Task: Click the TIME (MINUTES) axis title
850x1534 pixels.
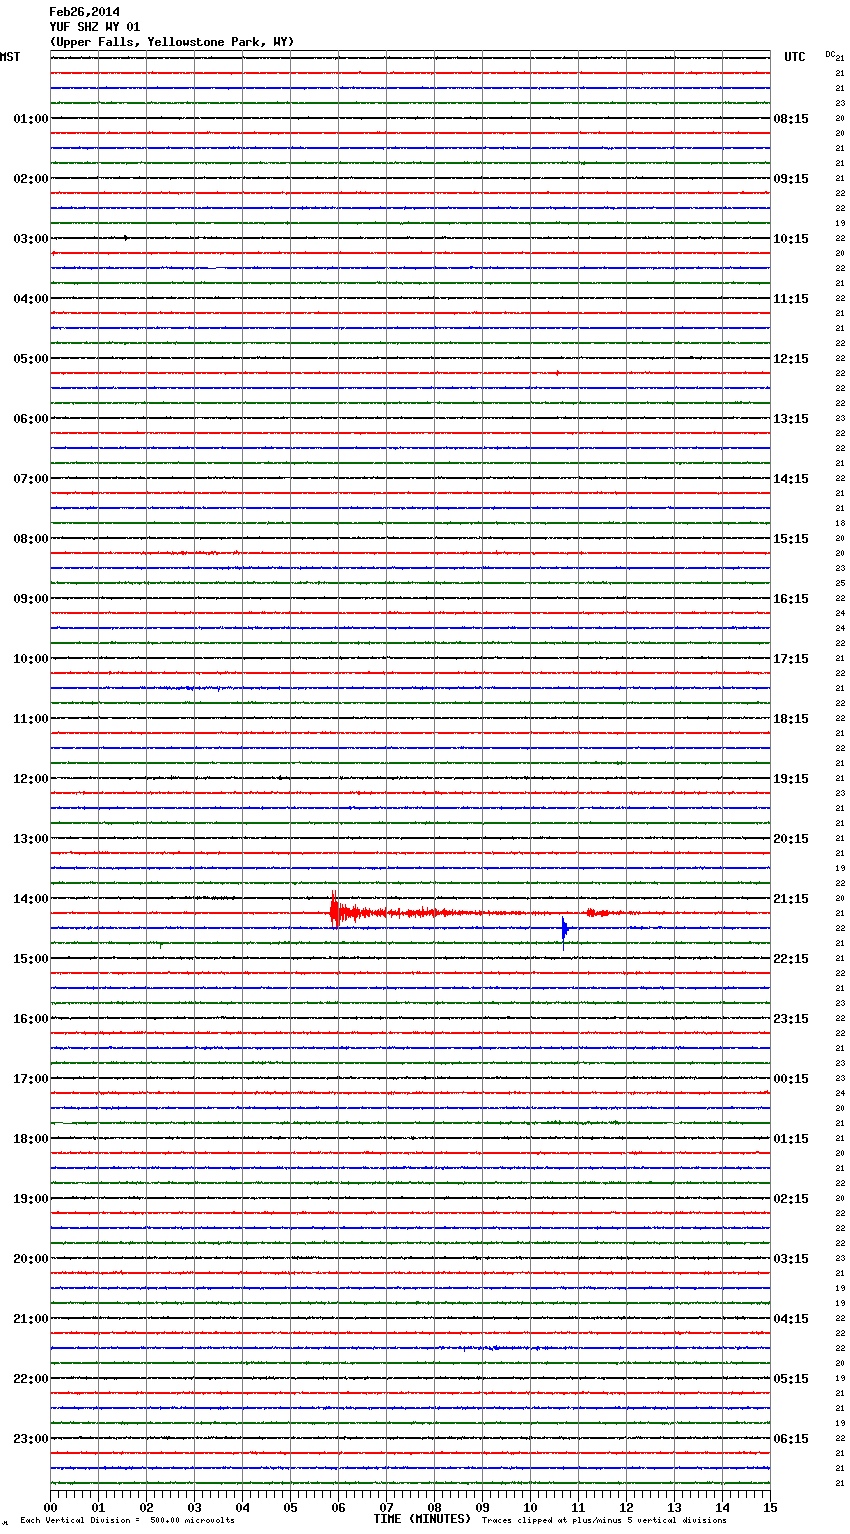Action: tap(422, 1519)
